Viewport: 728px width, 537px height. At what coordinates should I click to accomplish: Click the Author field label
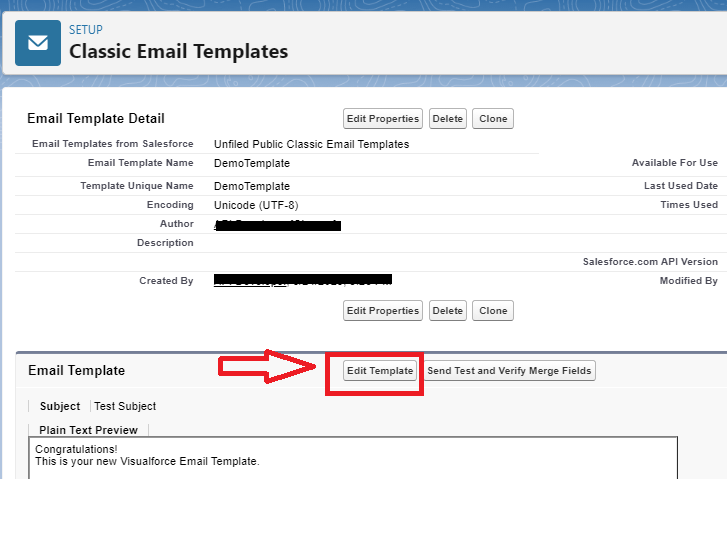tap(177, 224)
